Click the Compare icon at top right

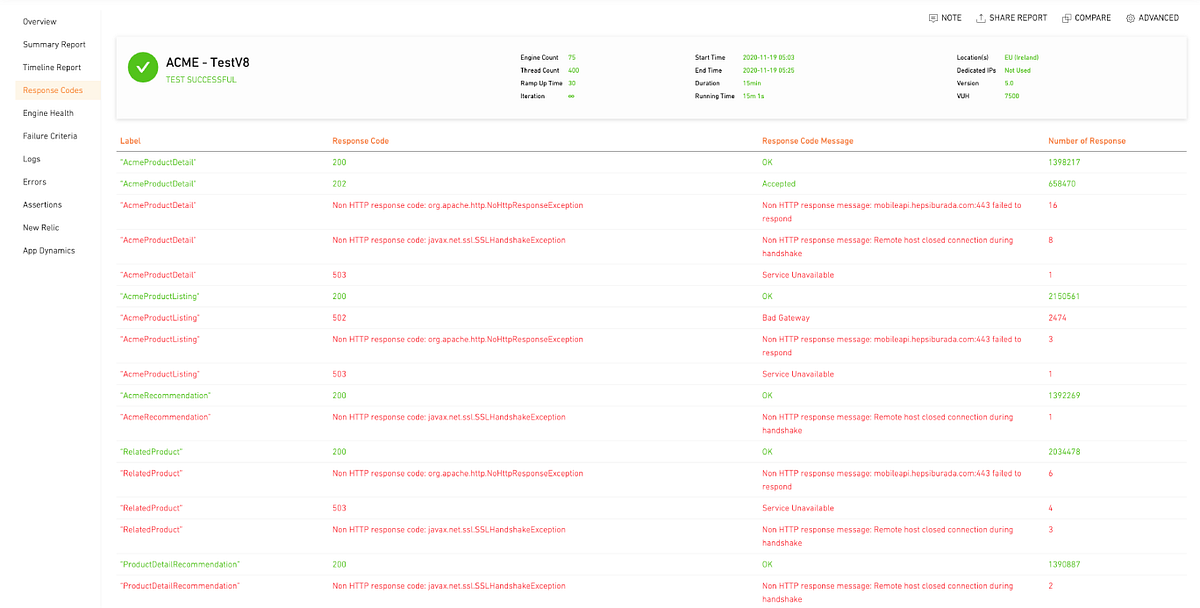coord(1066,17)
